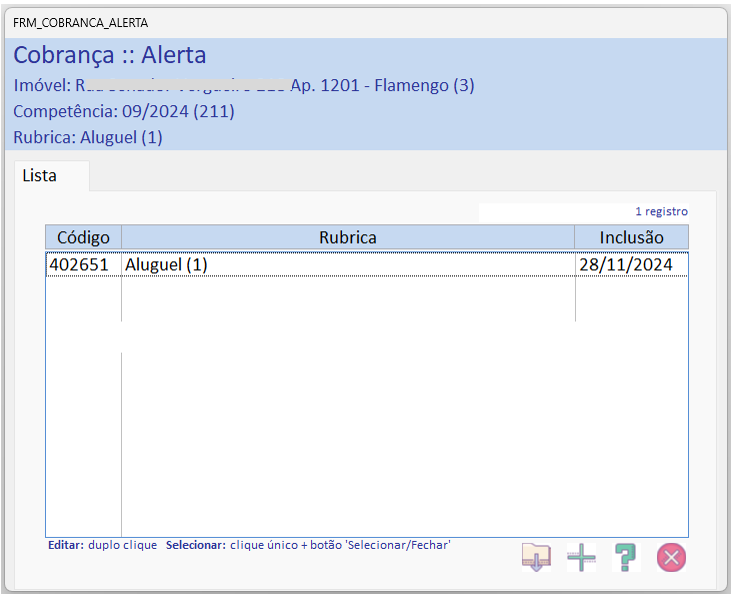This screenshot has width=732, height=594.
Task: Sort by the Rubrica column header
Action: click(x=348, y=237)
